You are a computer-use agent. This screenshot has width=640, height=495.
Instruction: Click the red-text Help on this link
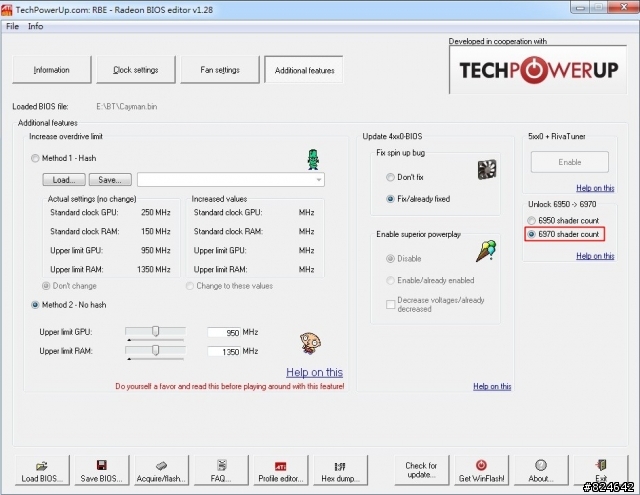(314, 373)
